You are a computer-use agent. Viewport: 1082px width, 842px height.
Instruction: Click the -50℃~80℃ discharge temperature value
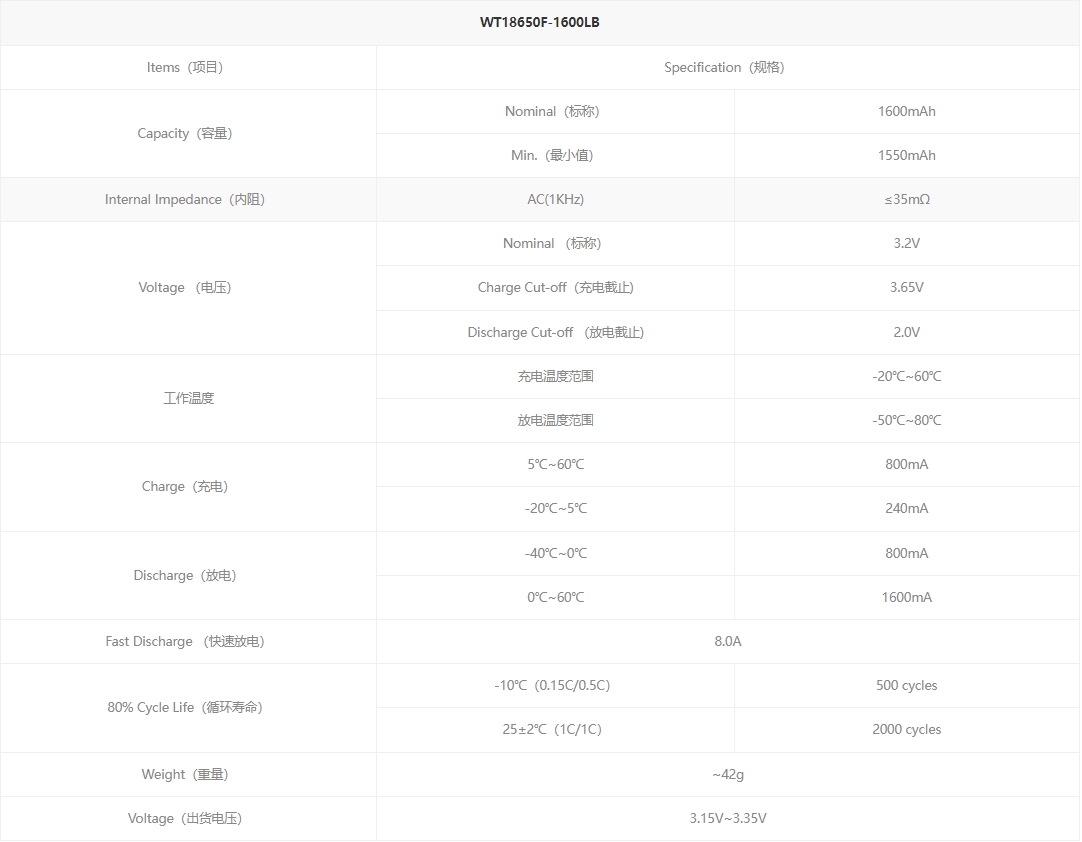pyautogui.click(x=907, y=420)
